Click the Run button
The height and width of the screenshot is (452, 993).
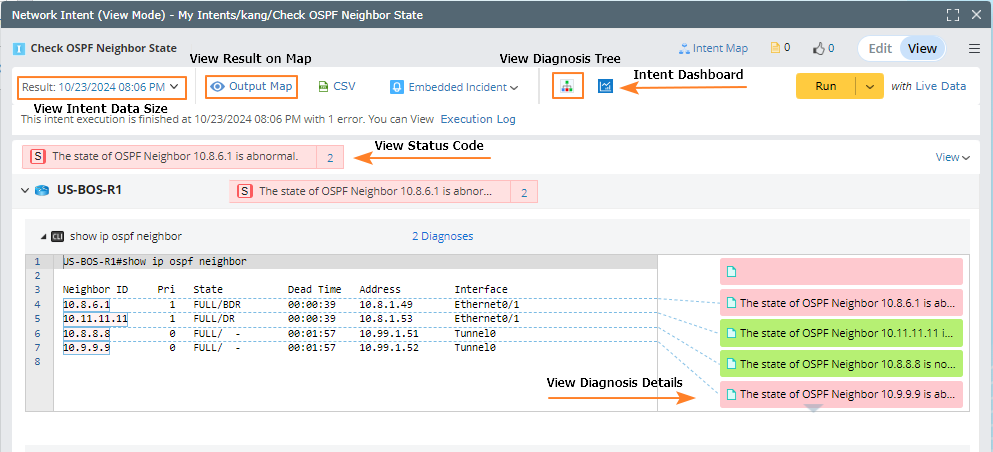pos(826,86)
